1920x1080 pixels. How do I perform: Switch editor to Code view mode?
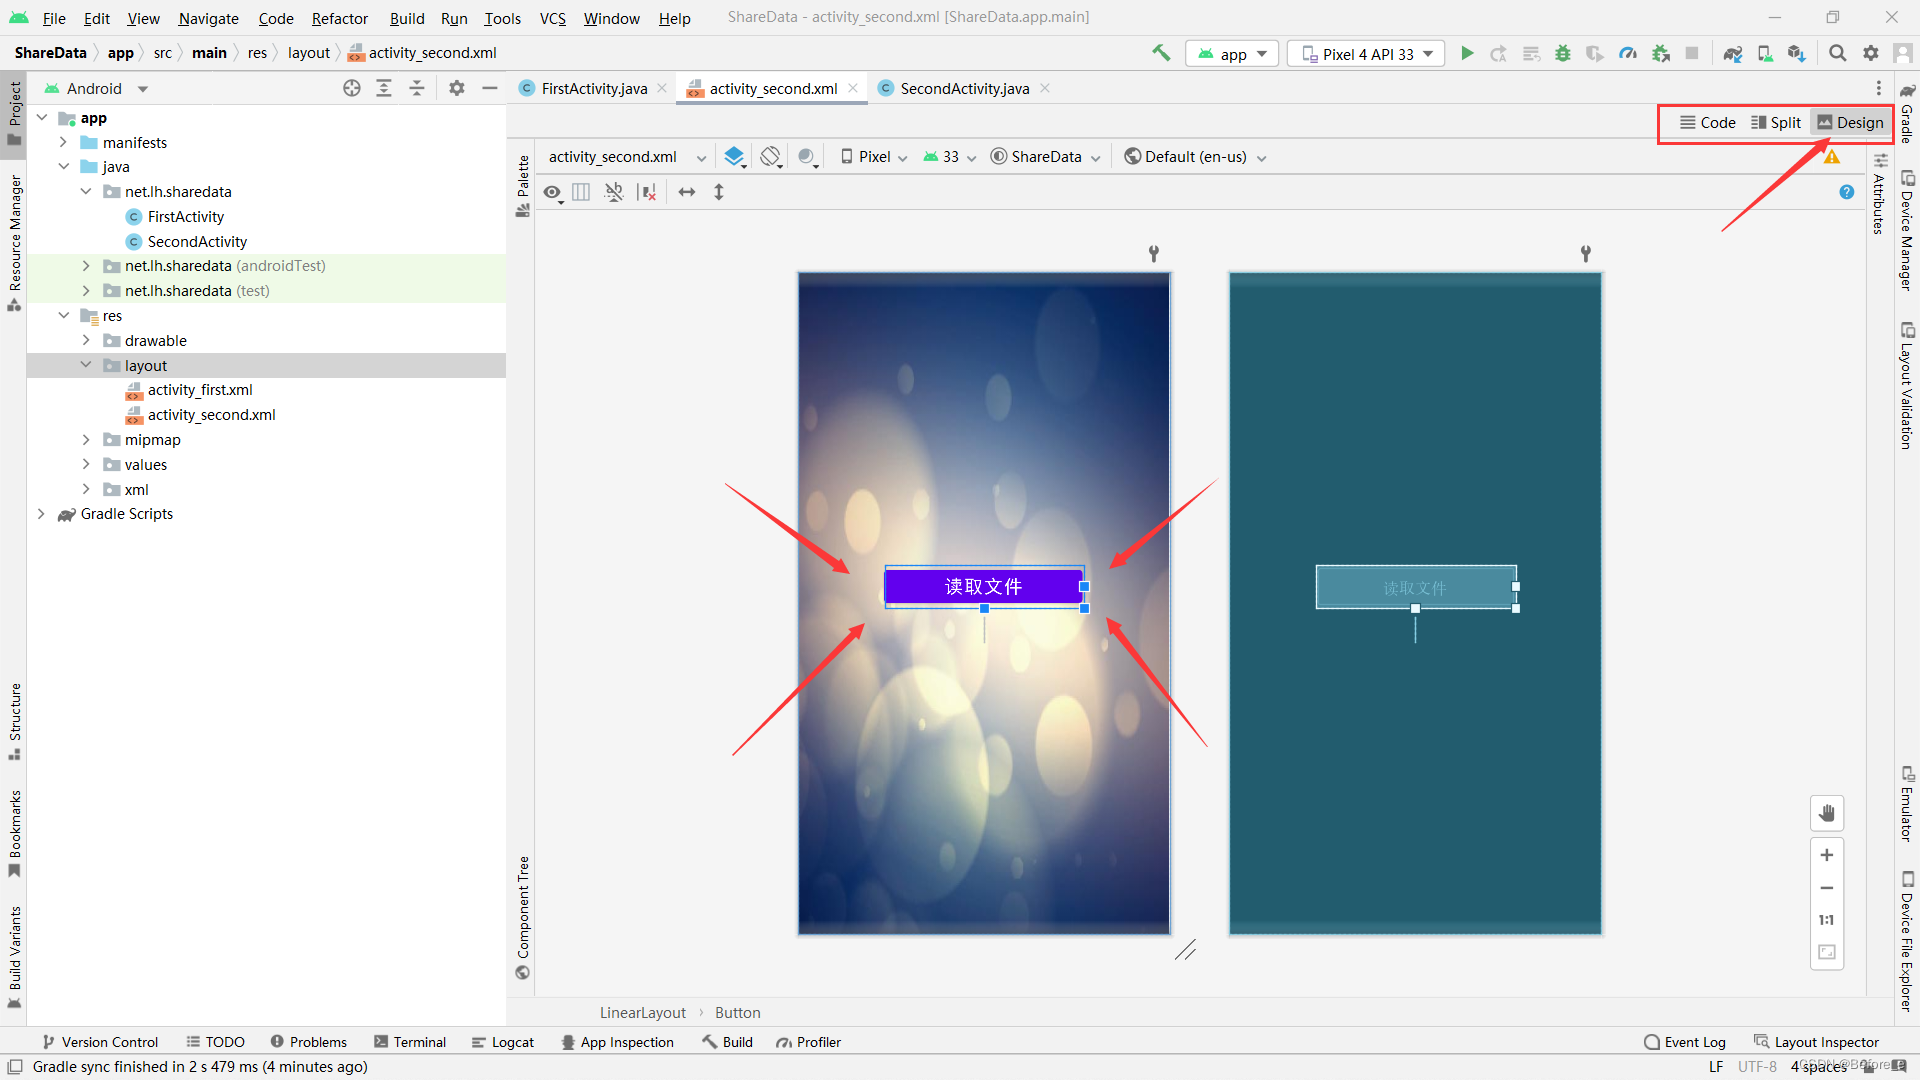[x=1708, y=123]
